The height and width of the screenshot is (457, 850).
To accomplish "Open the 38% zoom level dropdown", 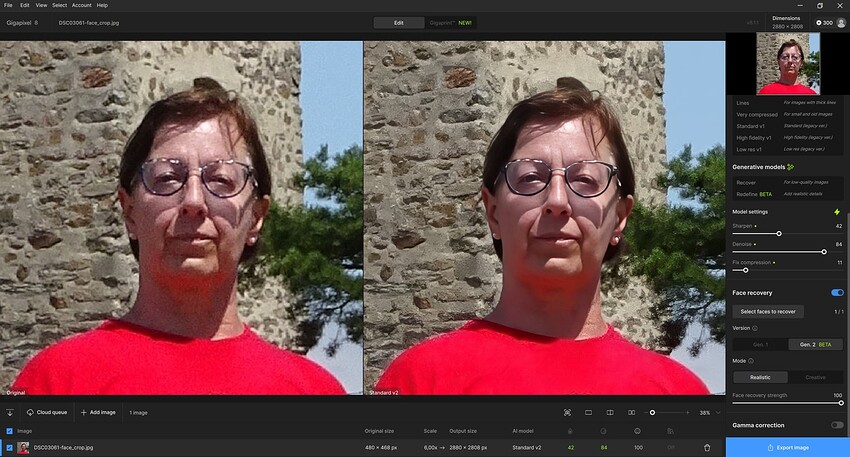I will point(710,413).
